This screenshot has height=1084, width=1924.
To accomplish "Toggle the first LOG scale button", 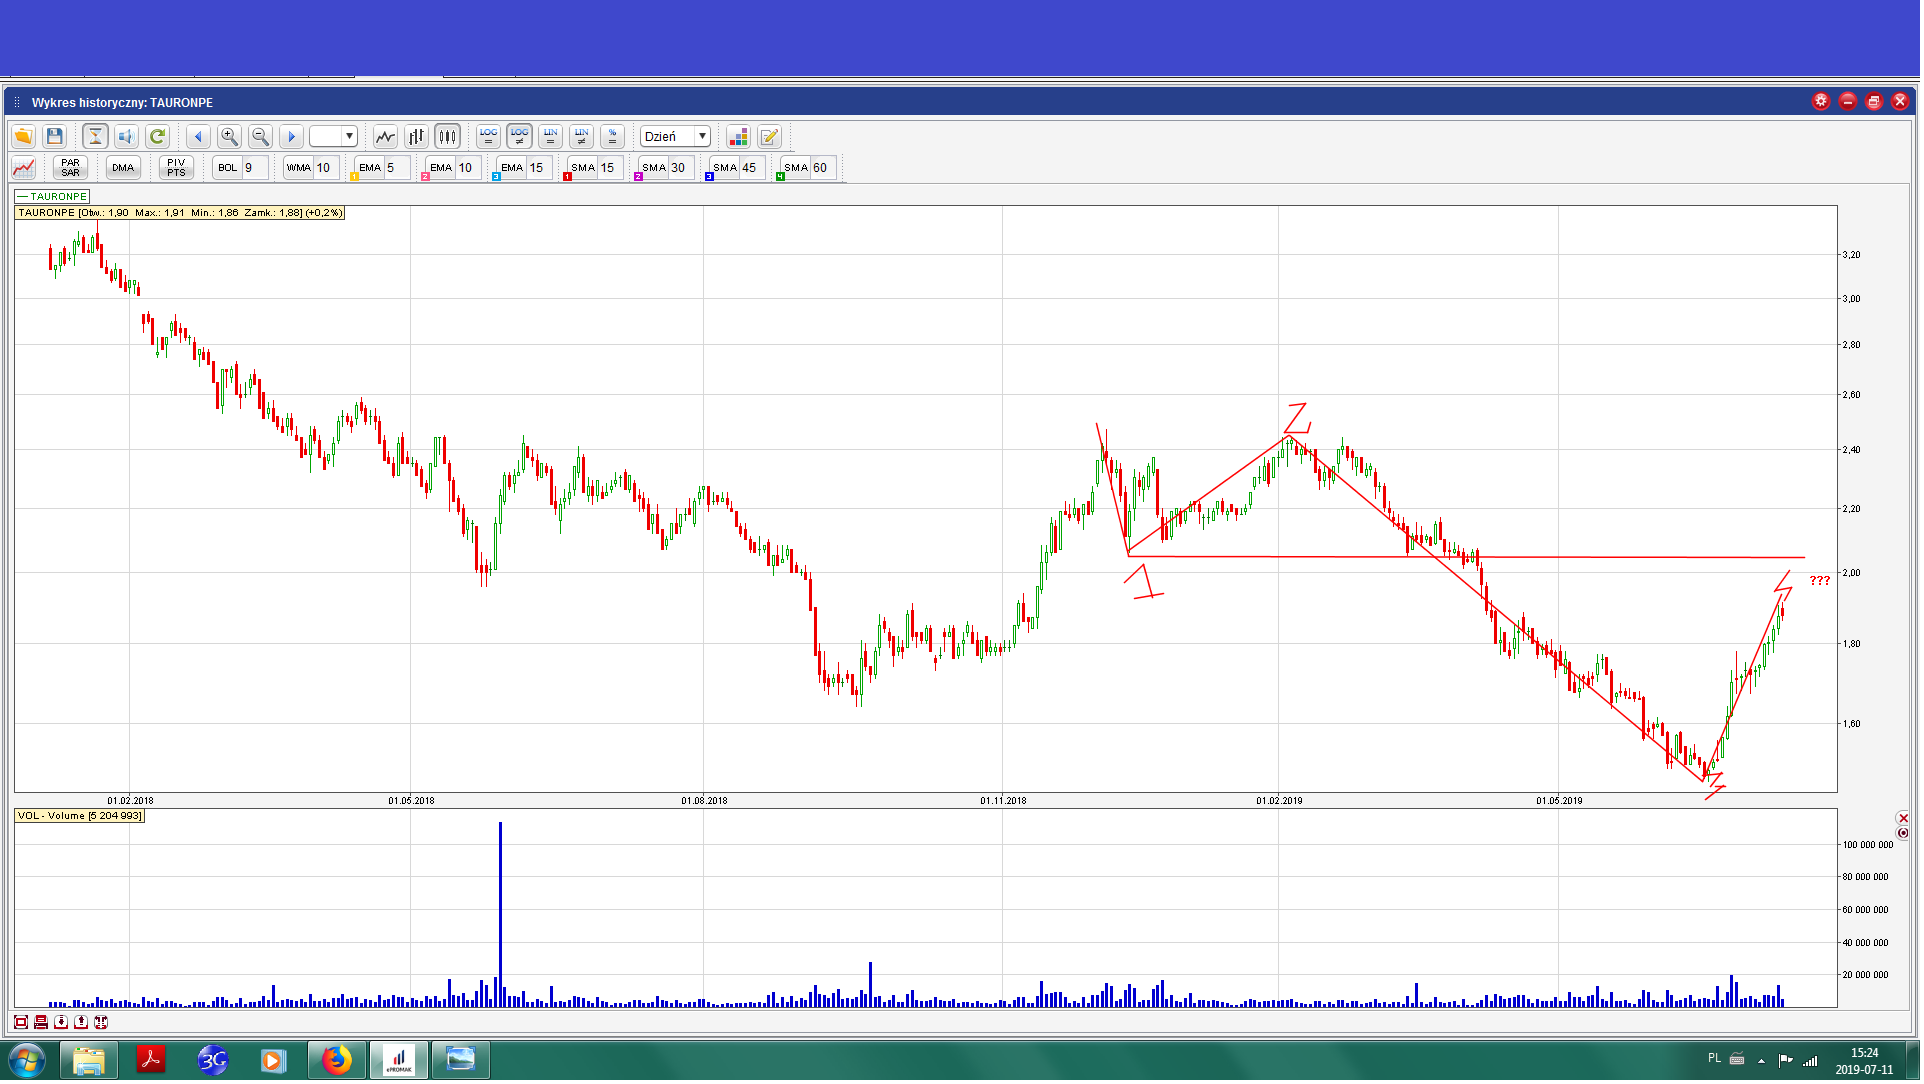I will tap(488, 137).
